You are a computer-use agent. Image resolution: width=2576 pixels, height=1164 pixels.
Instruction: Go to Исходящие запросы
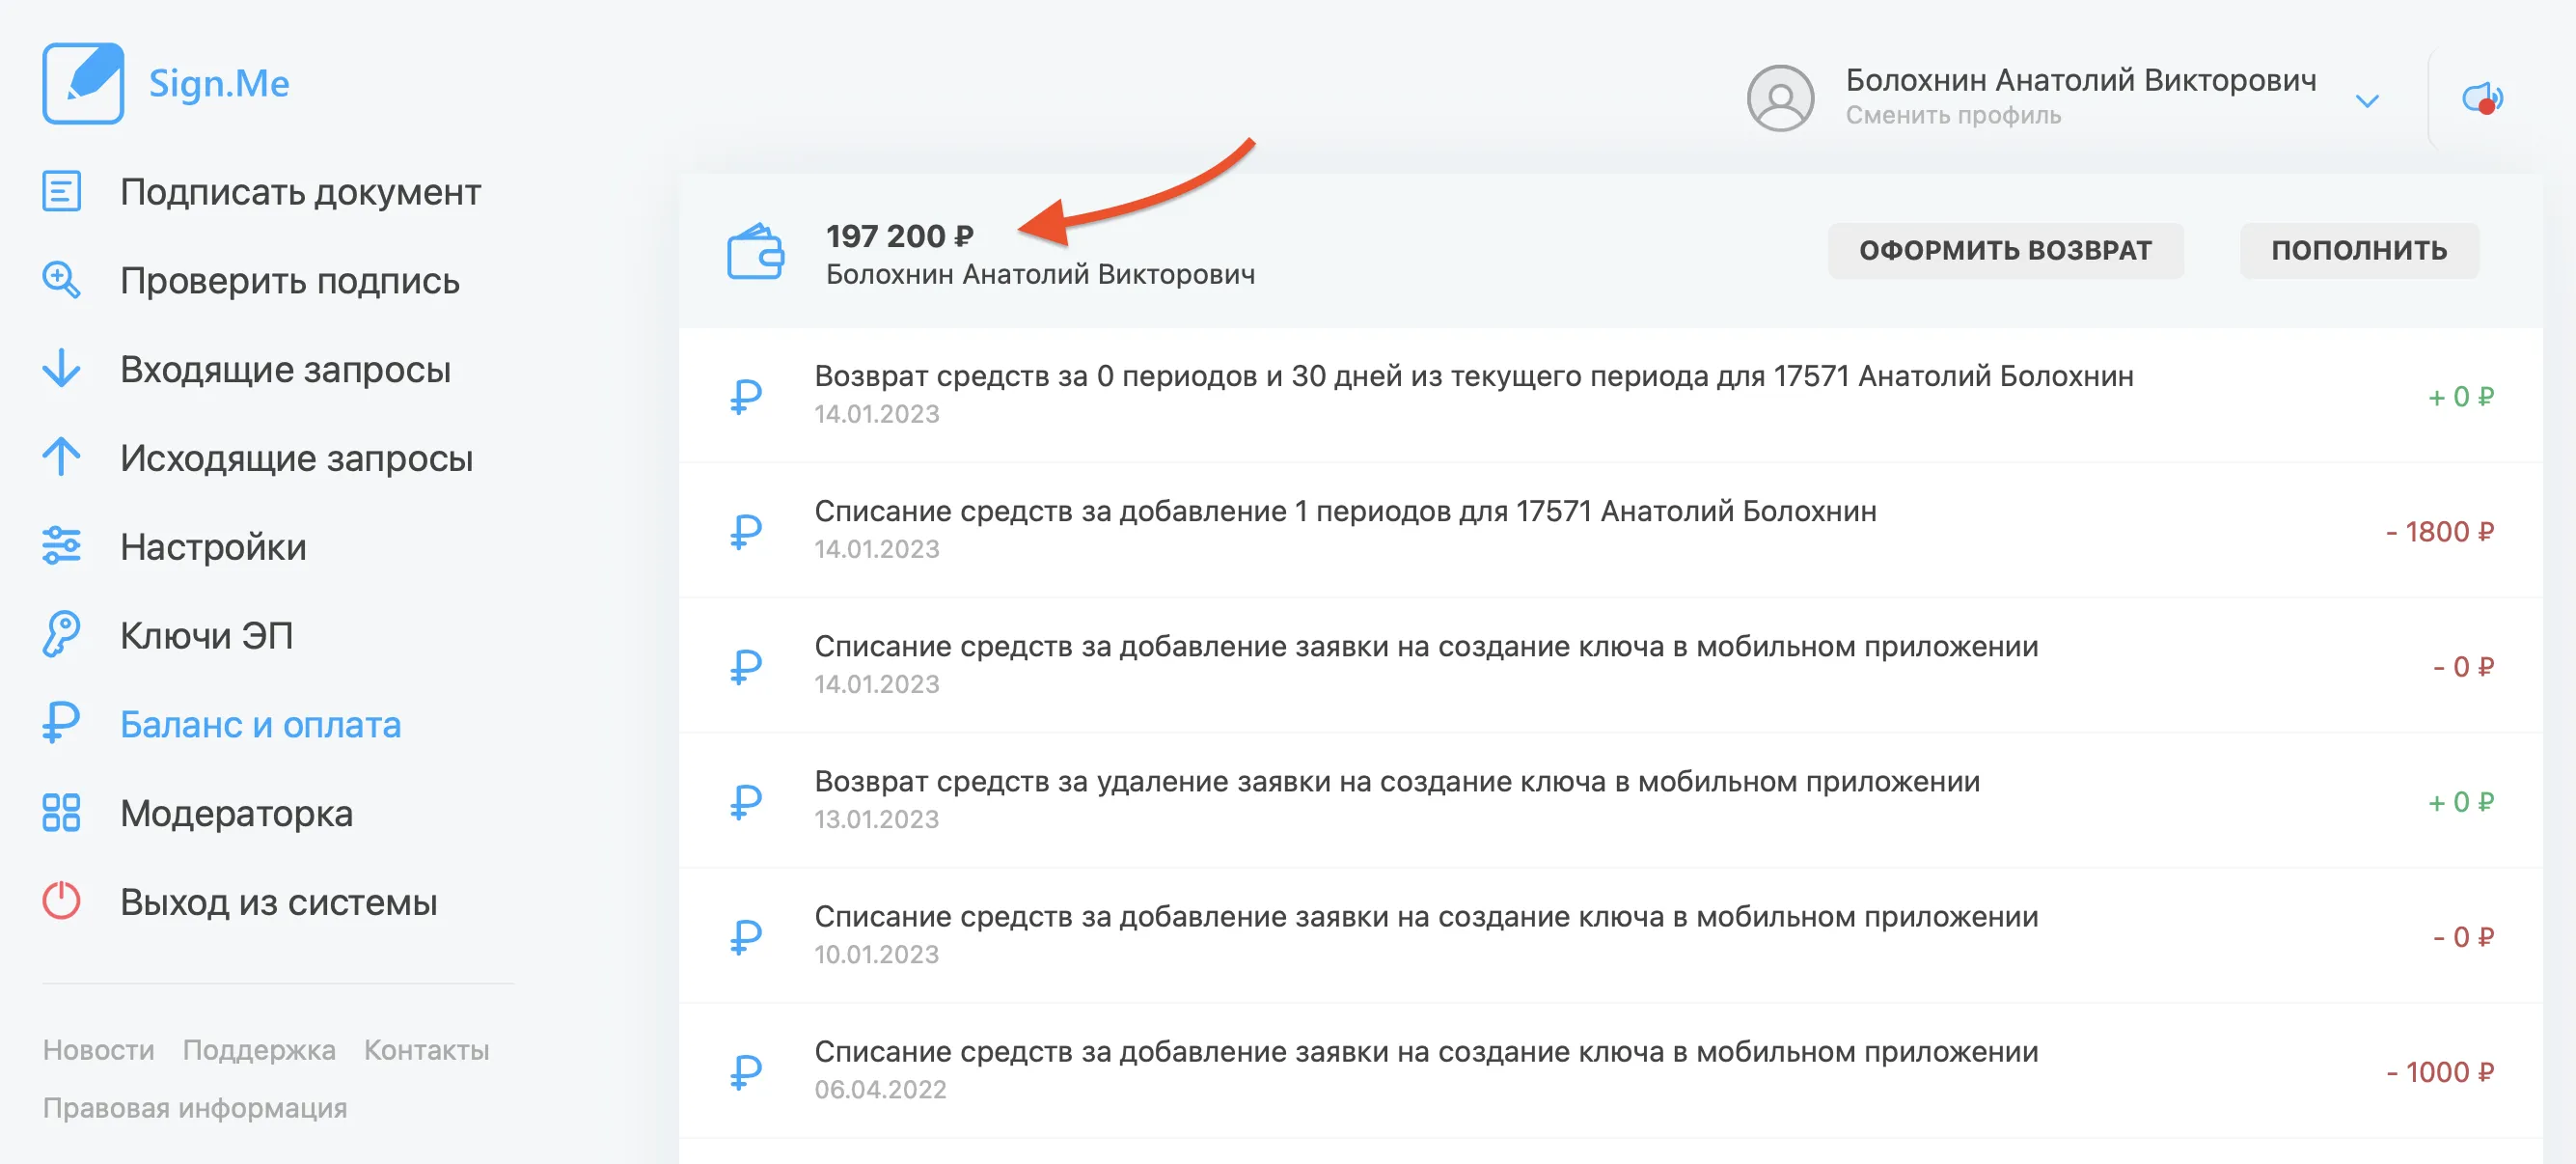point(297,458)
